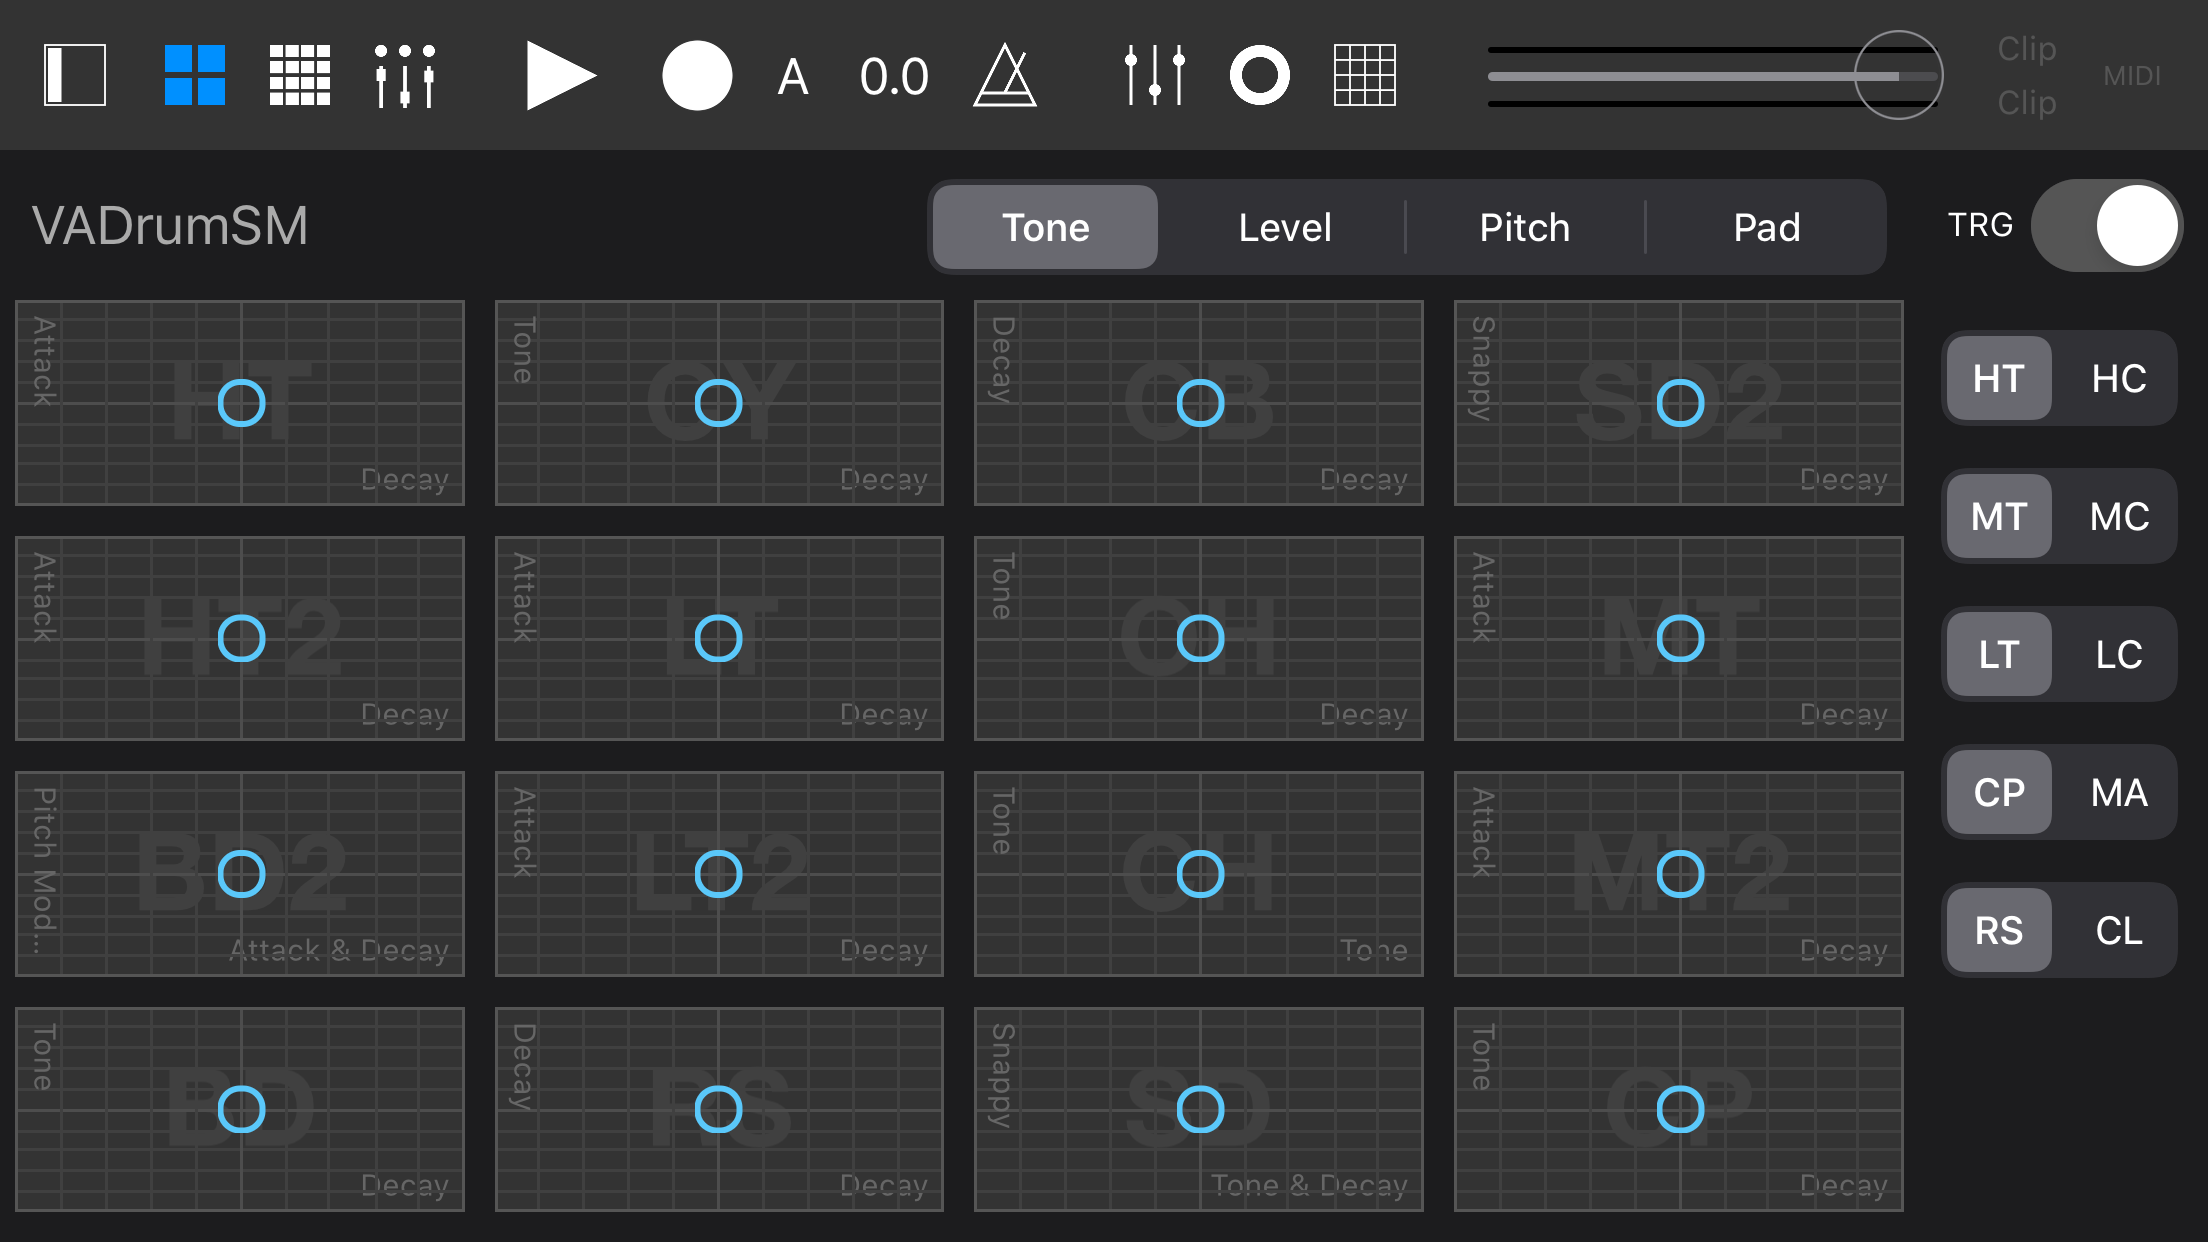
Task: Choose CL in the RS/CL selector
Action: [2118, 931]
